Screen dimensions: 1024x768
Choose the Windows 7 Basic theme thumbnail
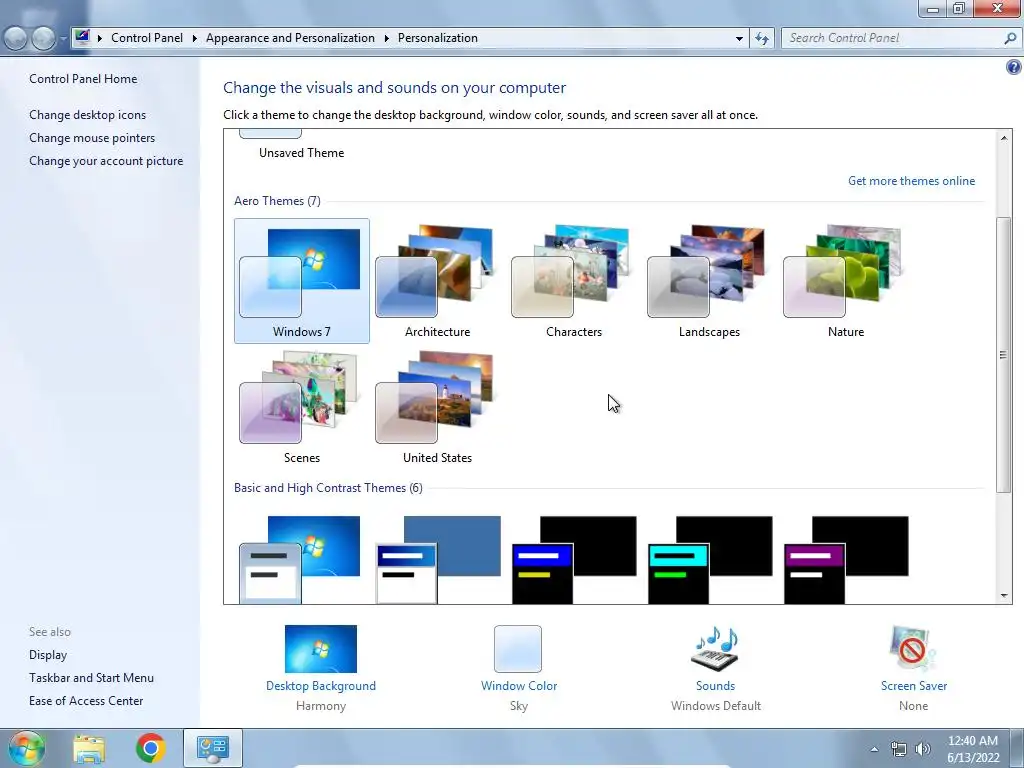tap(300, 560)
